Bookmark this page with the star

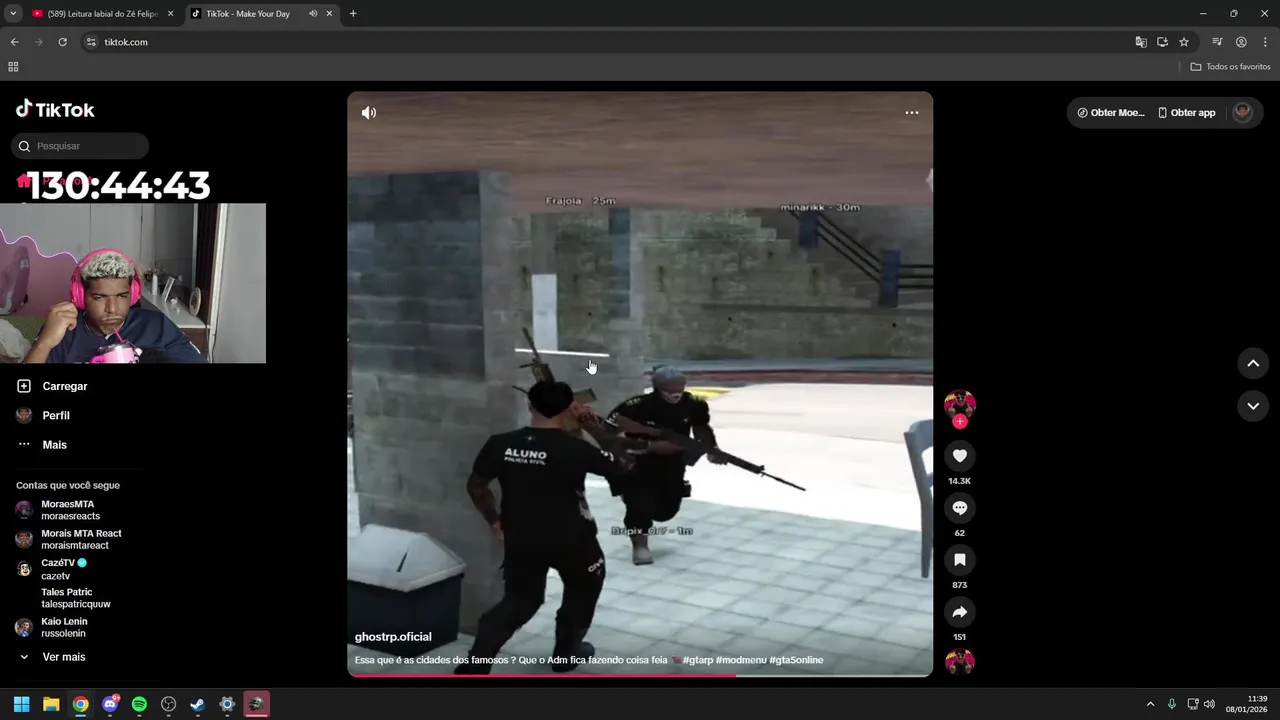coord(1184,42)
